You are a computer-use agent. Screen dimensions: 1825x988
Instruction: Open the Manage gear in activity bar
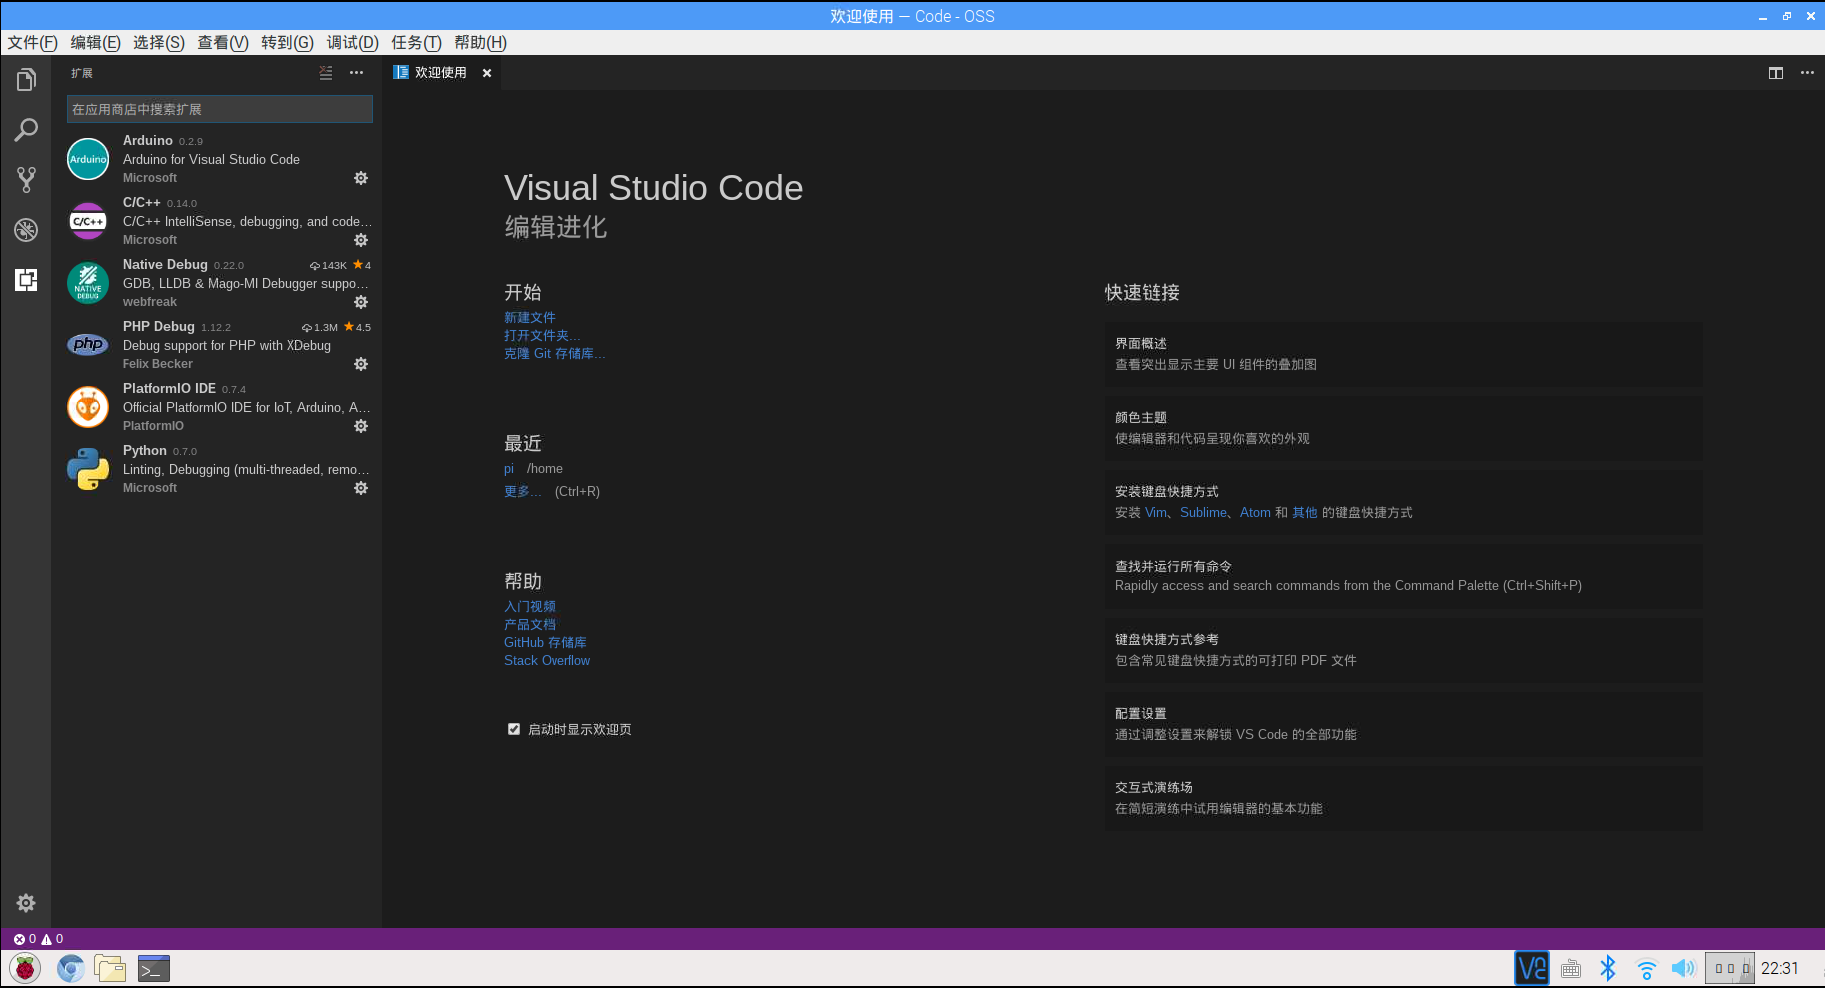click(x=26, y=903)
